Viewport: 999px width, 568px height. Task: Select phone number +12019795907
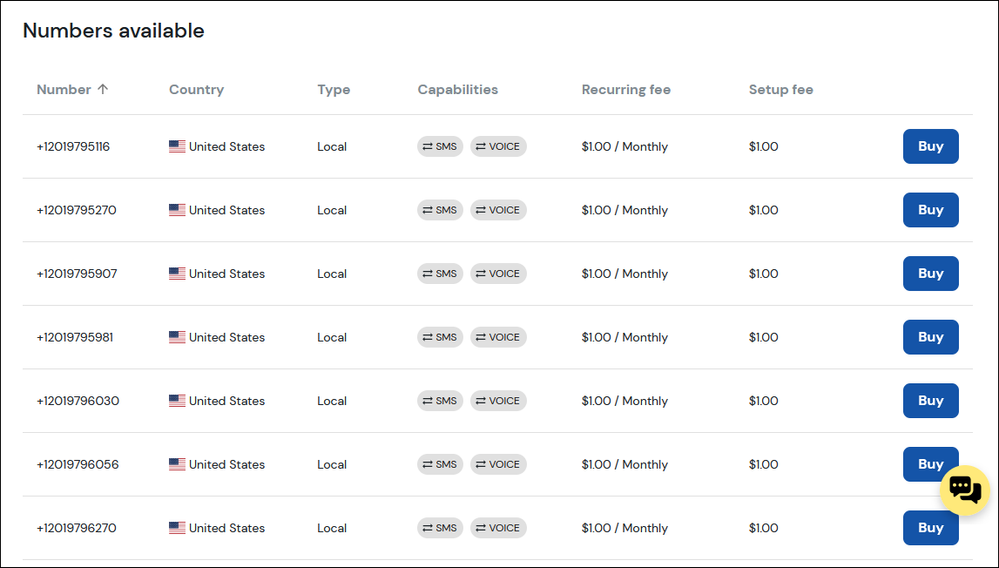point(76,274)
